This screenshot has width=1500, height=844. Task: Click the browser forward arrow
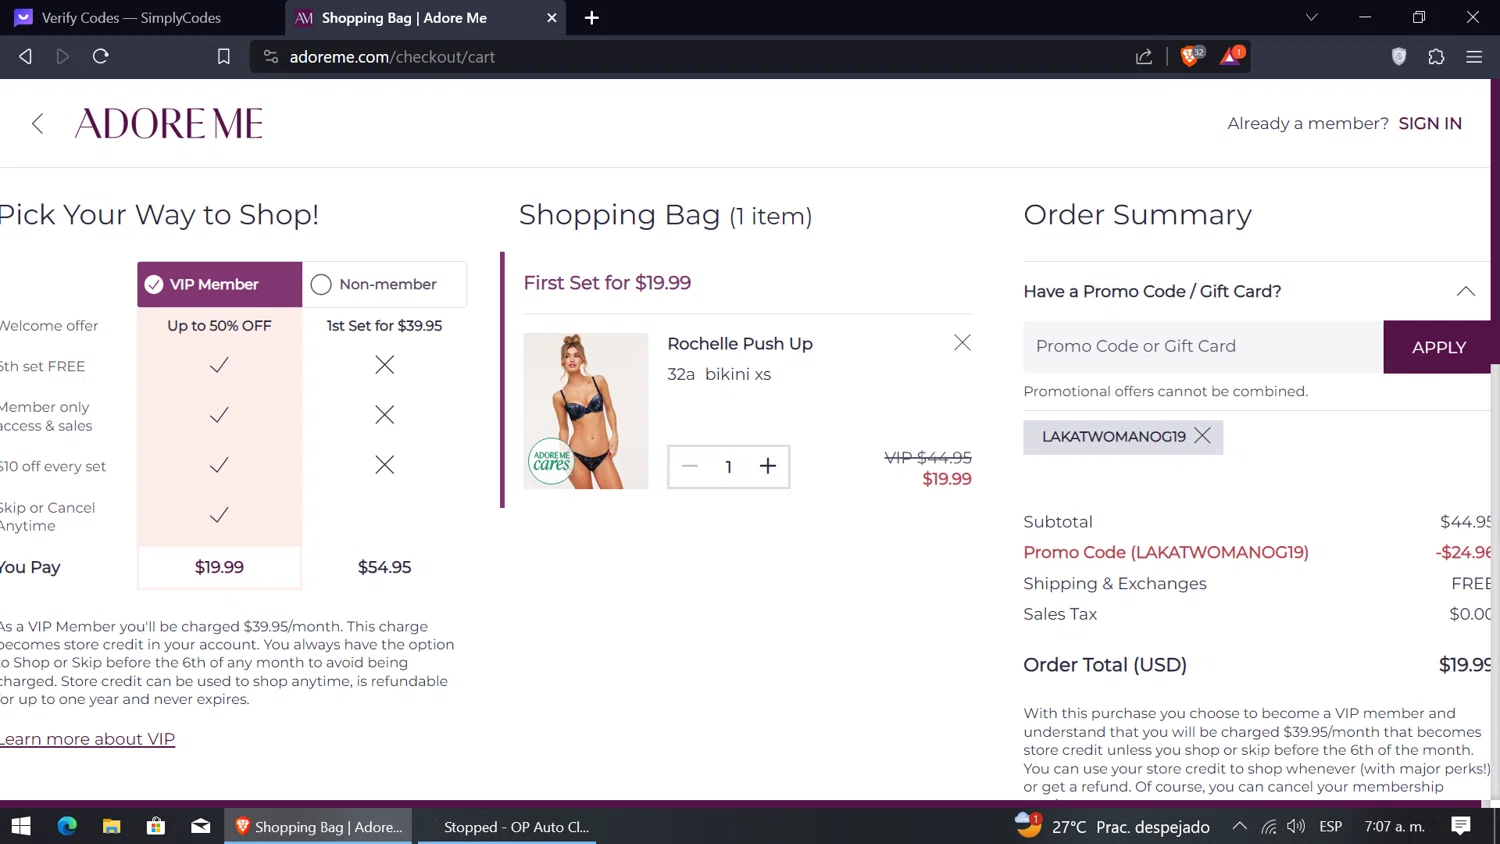click(63, 57)
